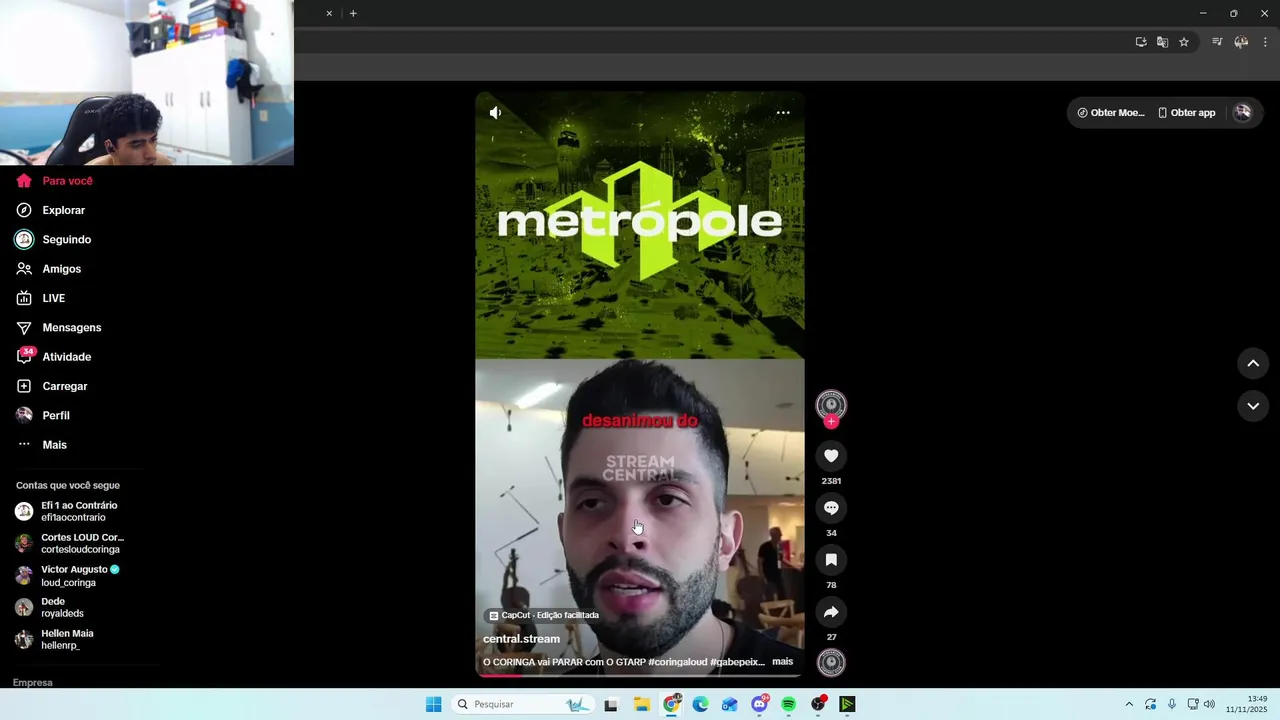Open the spinning sound disc below share
The width and height of the screenshot is (1280, 720).
[x=831, y=662]
